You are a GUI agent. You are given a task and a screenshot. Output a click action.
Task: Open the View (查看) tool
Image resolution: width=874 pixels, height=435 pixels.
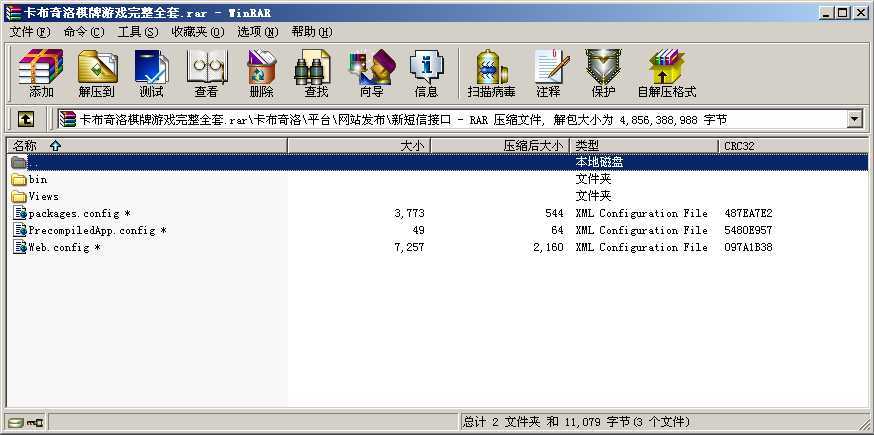click(206, 72)
